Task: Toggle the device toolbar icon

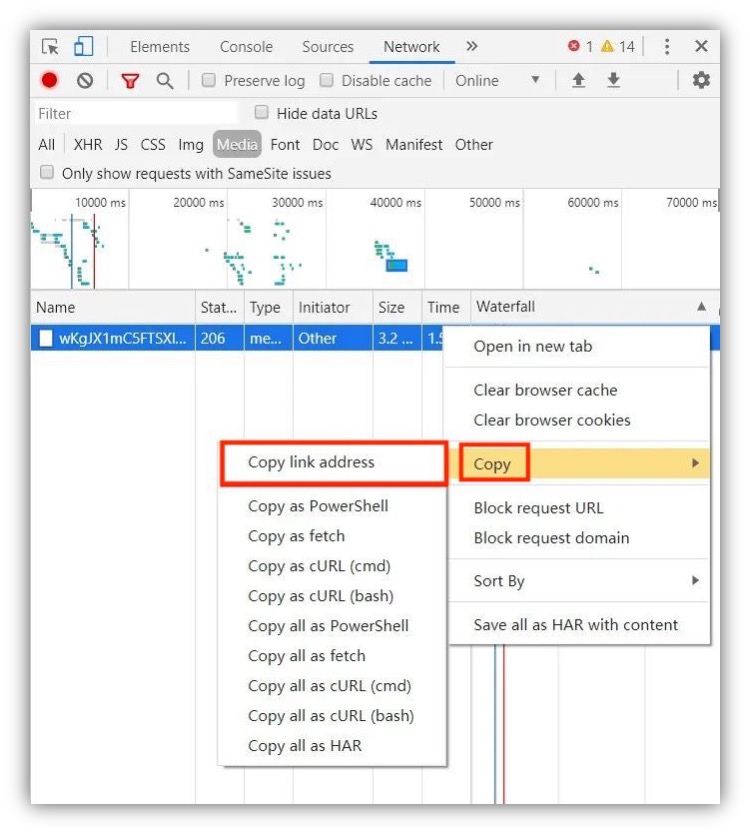Action: 84,46
